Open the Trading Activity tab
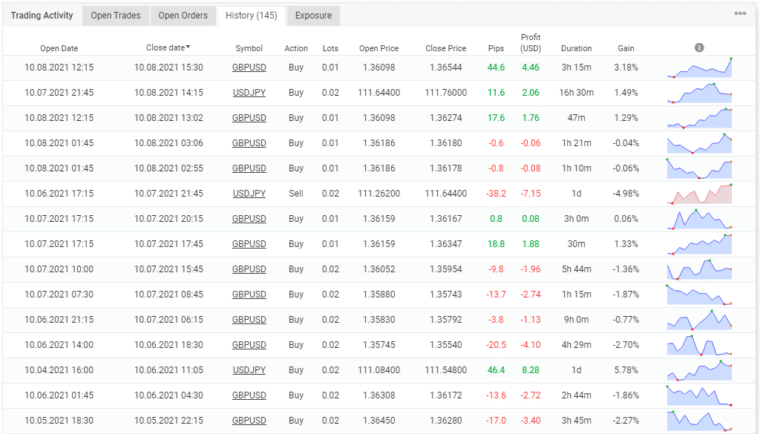The height and width of the screenshot is (434, 760). click(43, 15)
